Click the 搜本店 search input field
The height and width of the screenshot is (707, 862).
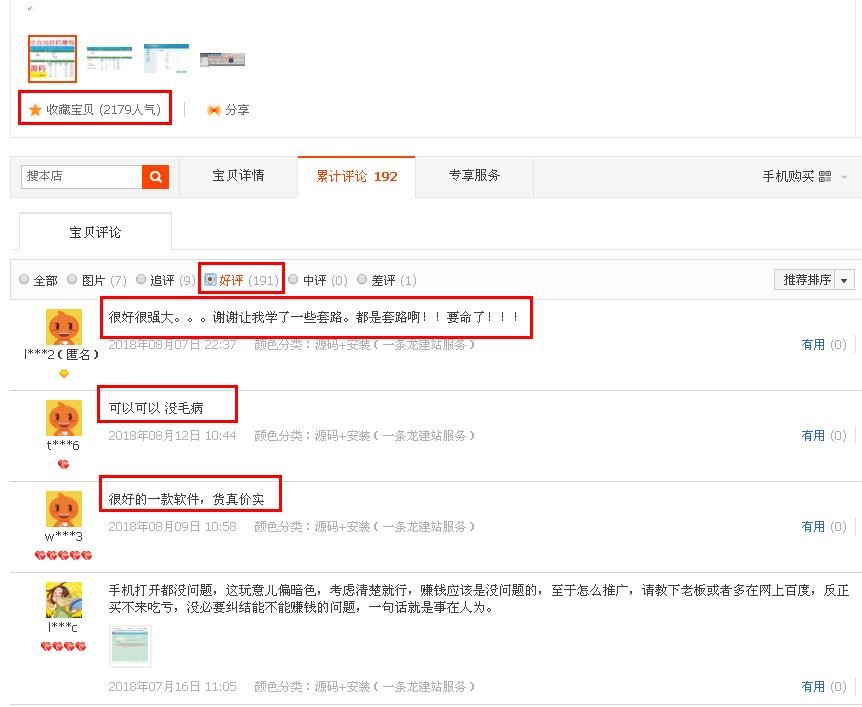(81, 177)
